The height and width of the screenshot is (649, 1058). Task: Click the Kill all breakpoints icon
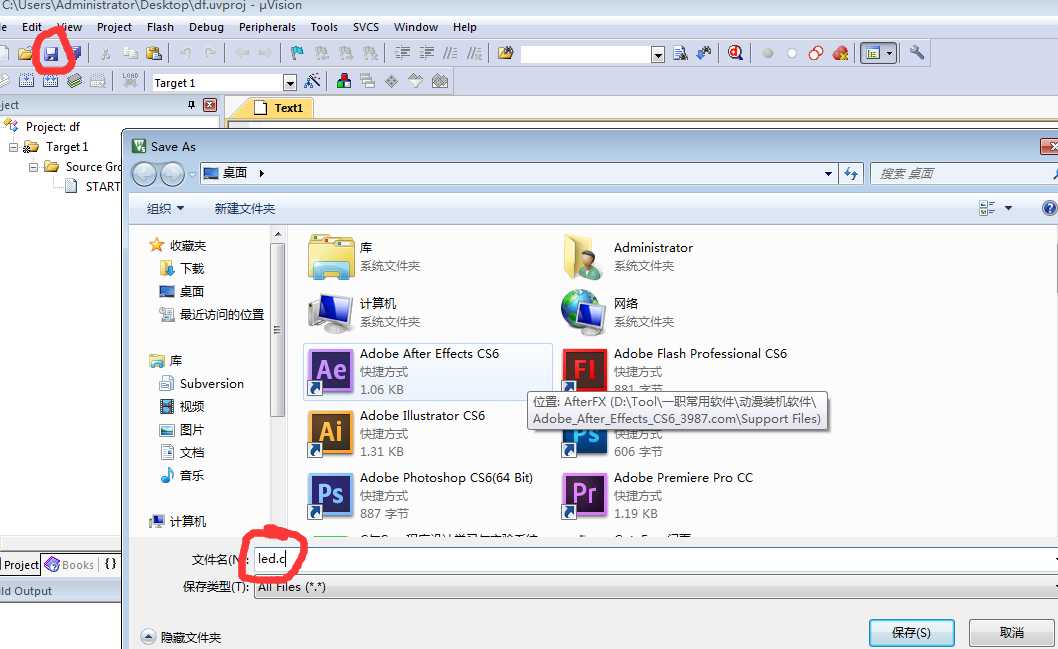point(840,53)
